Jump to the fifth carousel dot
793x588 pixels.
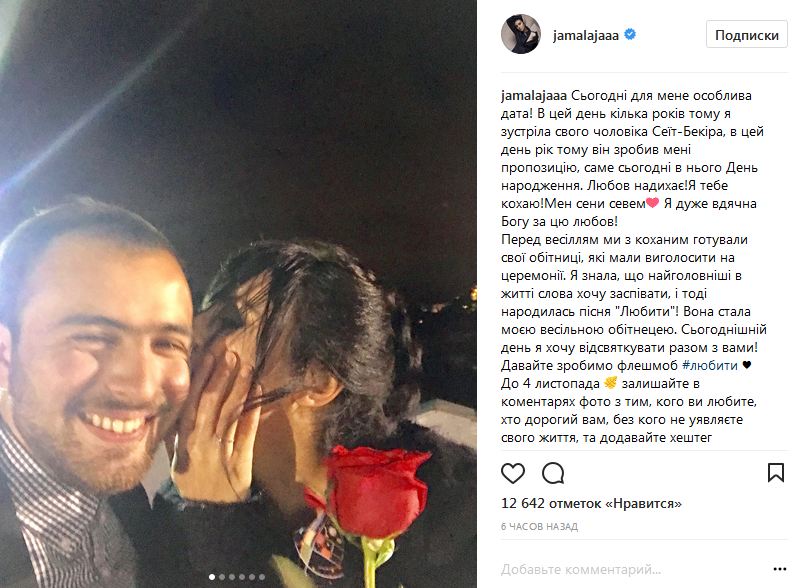(252, 577)
